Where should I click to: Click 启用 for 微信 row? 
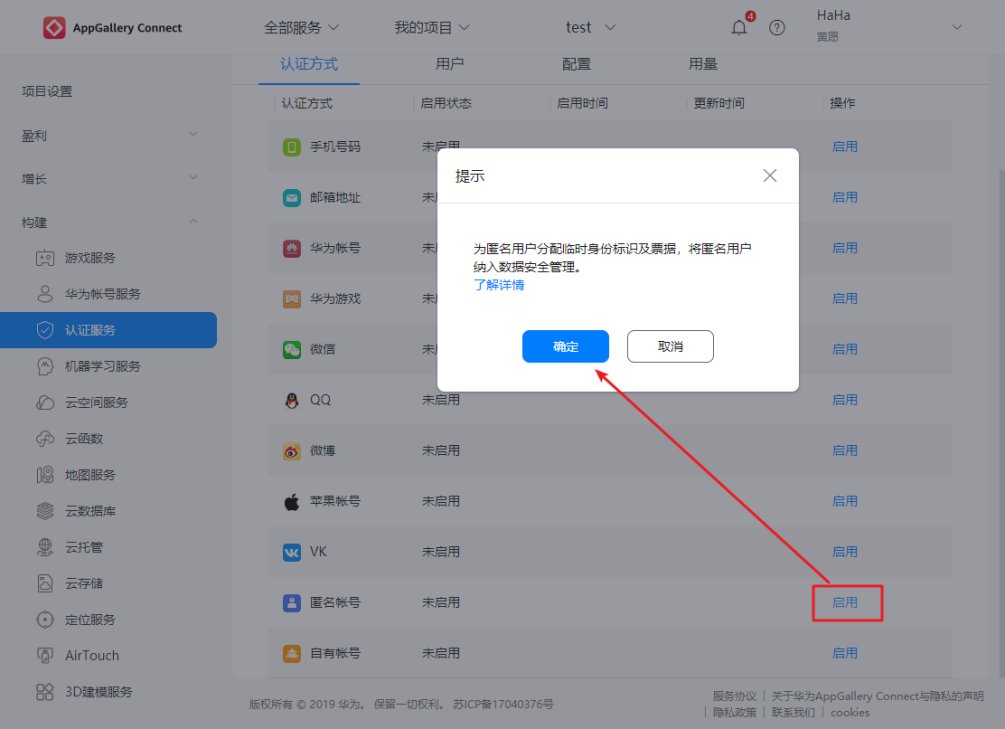click(x=844, y=349)
